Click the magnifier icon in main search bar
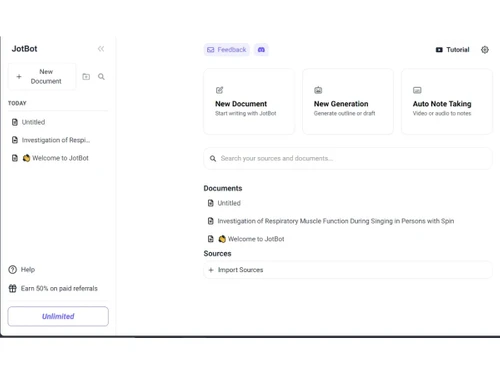Screen dimensions: 500x375 coord(213,158)
